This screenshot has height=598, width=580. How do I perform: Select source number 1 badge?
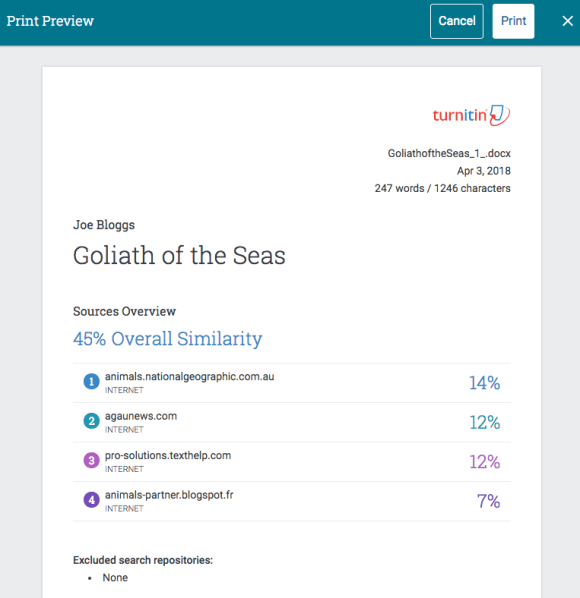pos(92,381)
